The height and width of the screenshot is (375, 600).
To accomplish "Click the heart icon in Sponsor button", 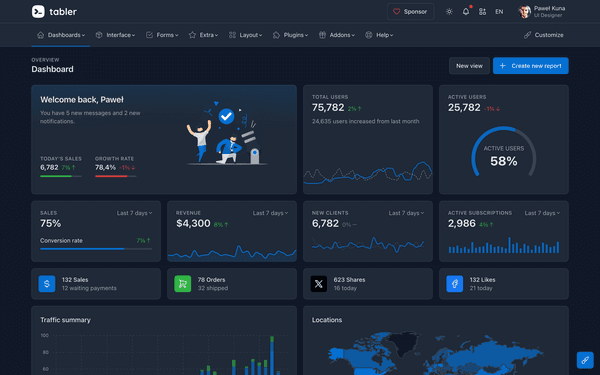I will pos(397,11).
